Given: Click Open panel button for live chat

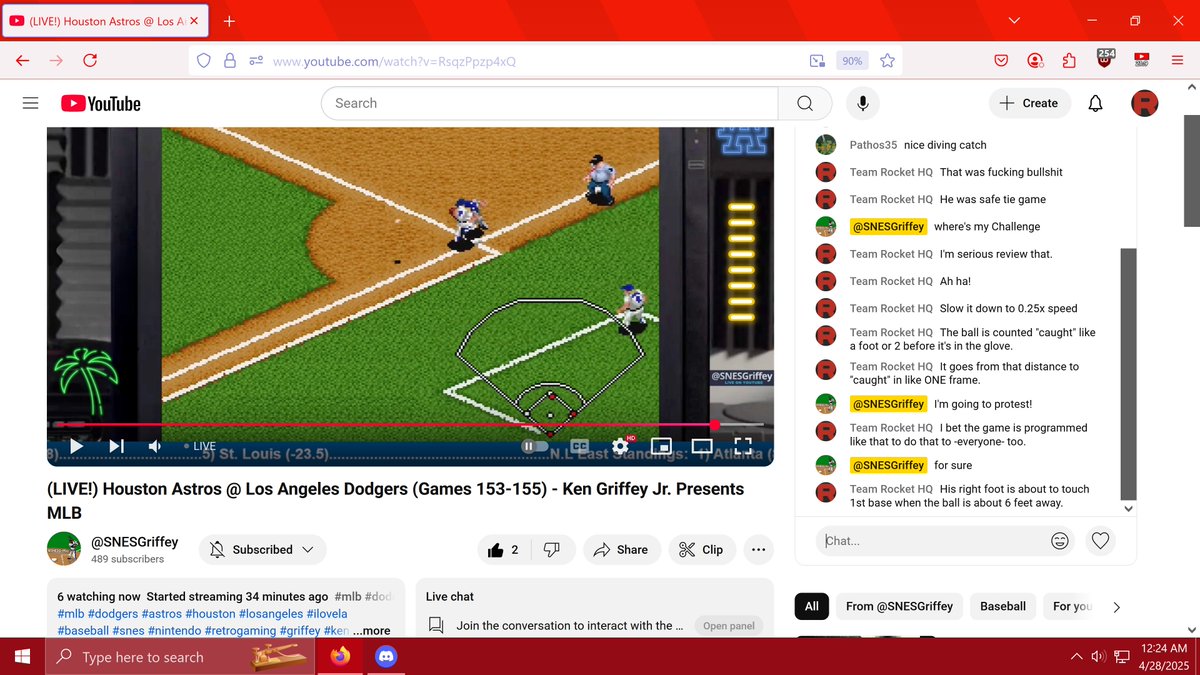Looking at the screenshot, I should coord(728,626).
